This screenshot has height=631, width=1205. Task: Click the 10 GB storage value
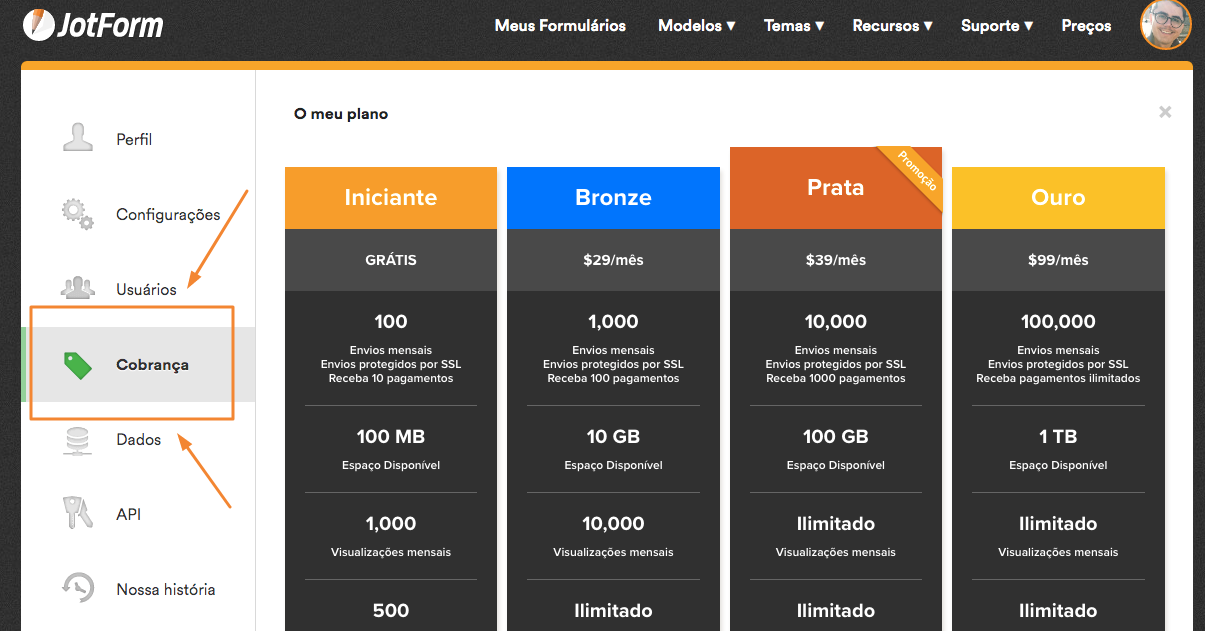(613, 437)
